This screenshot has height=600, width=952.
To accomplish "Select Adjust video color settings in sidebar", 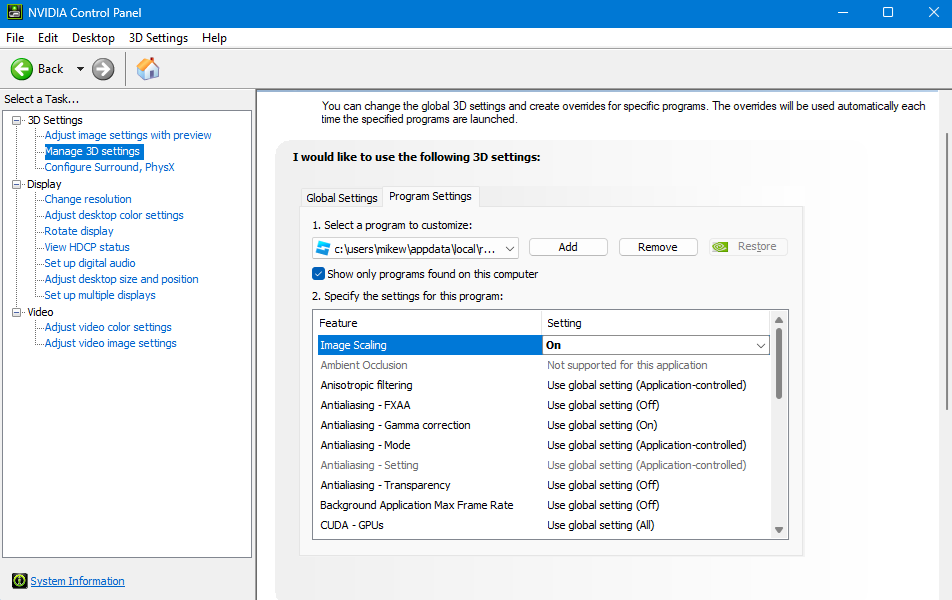I will click(x=106, y=327).
